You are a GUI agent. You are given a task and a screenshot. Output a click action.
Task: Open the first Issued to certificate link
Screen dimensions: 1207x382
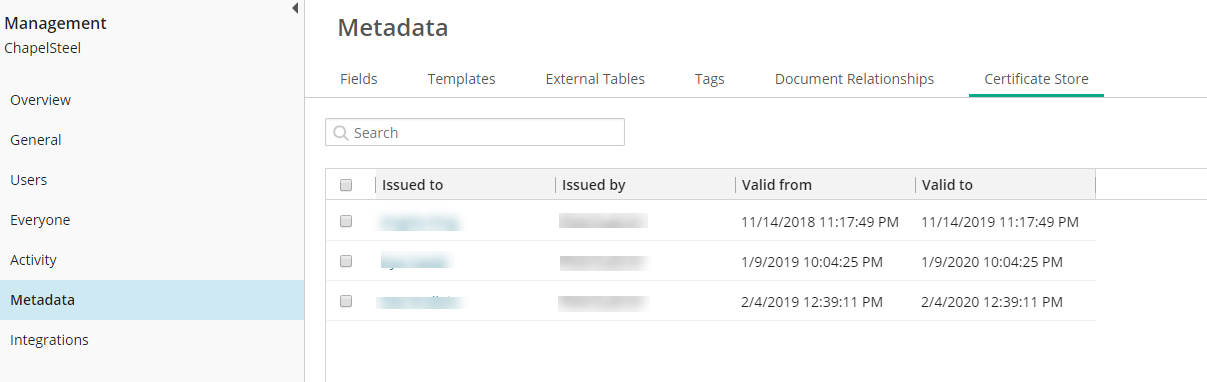(420, 222)
